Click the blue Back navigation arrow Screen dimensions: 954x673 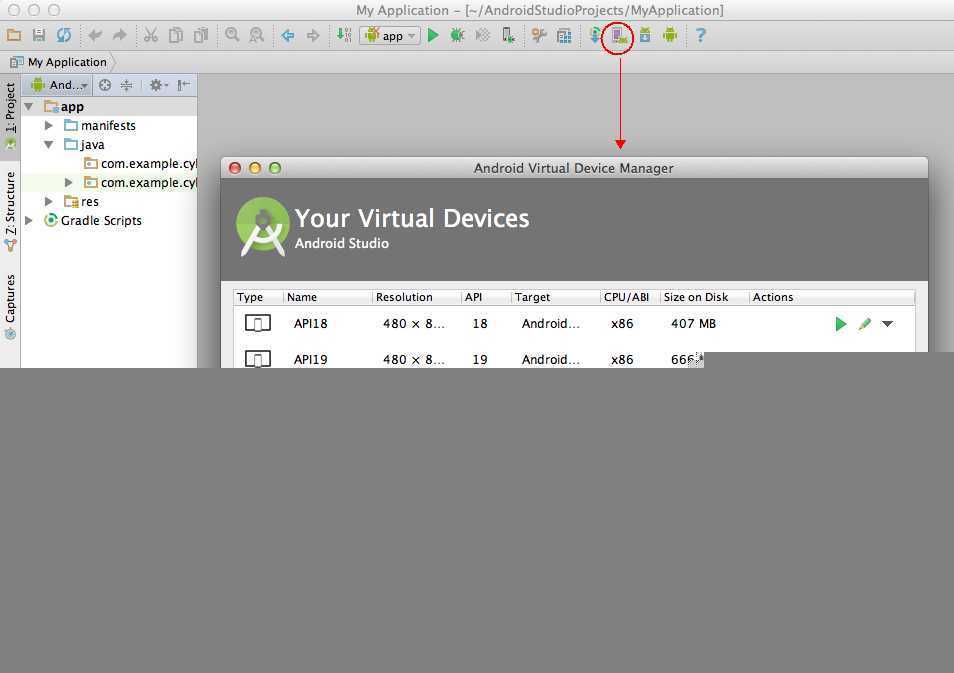point(288,35)
